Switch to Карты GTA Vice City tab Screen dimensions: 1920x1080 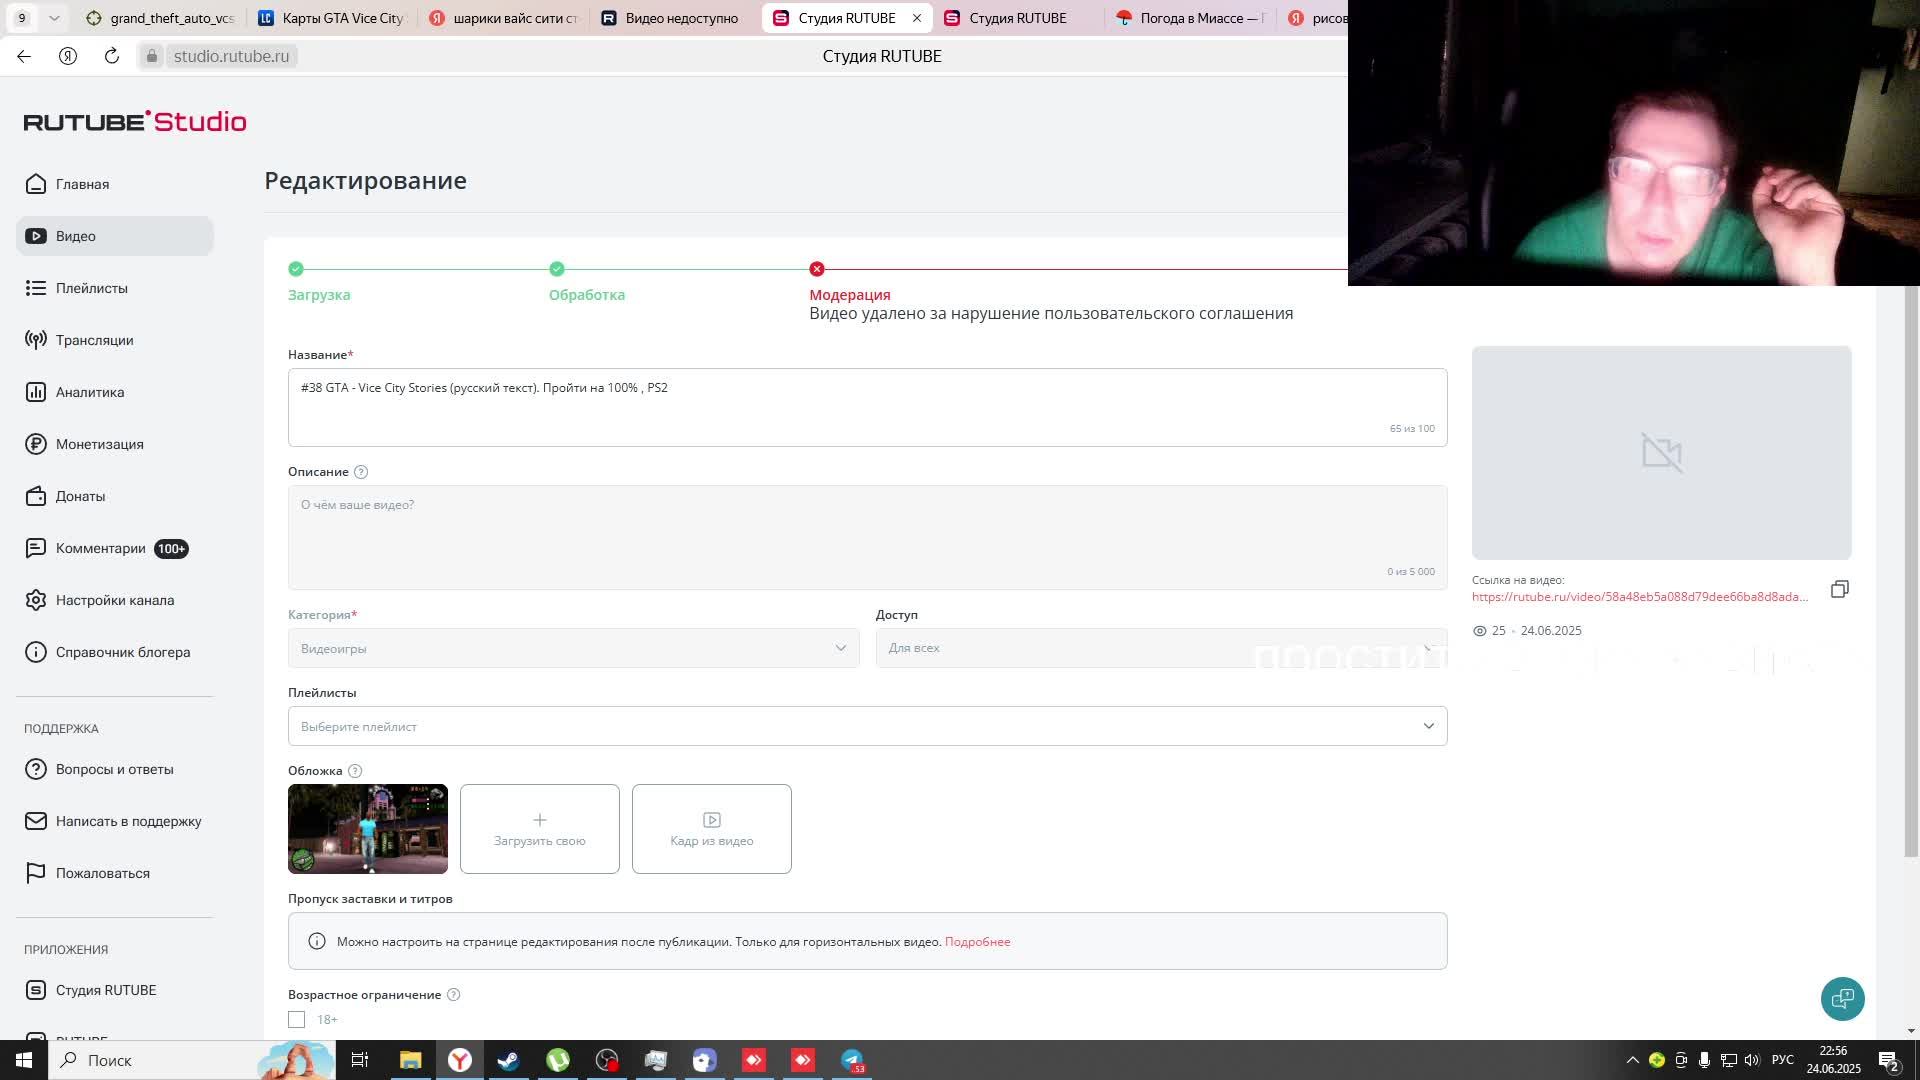[x=331, y=18]
